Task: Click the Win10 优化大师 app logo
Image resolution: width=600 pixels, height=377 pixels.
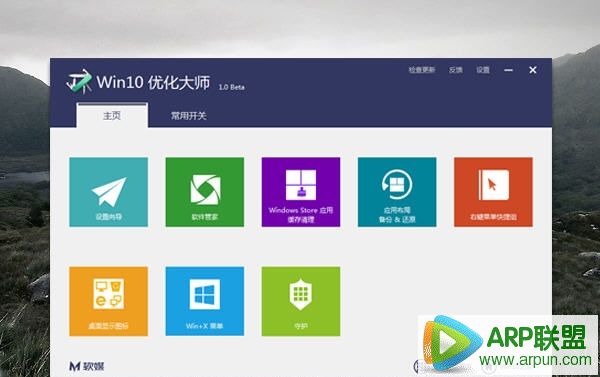Action: 79,81
